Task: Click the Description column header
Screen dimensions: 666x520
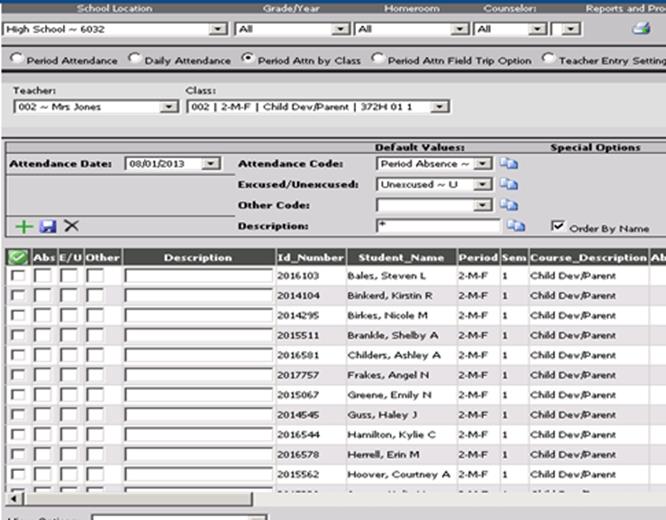Action: tap(198, 257)
